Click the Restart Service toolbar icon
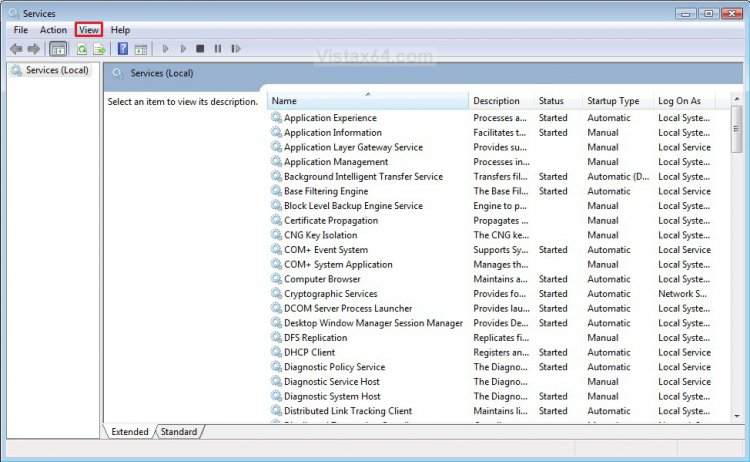 (235, 48)
